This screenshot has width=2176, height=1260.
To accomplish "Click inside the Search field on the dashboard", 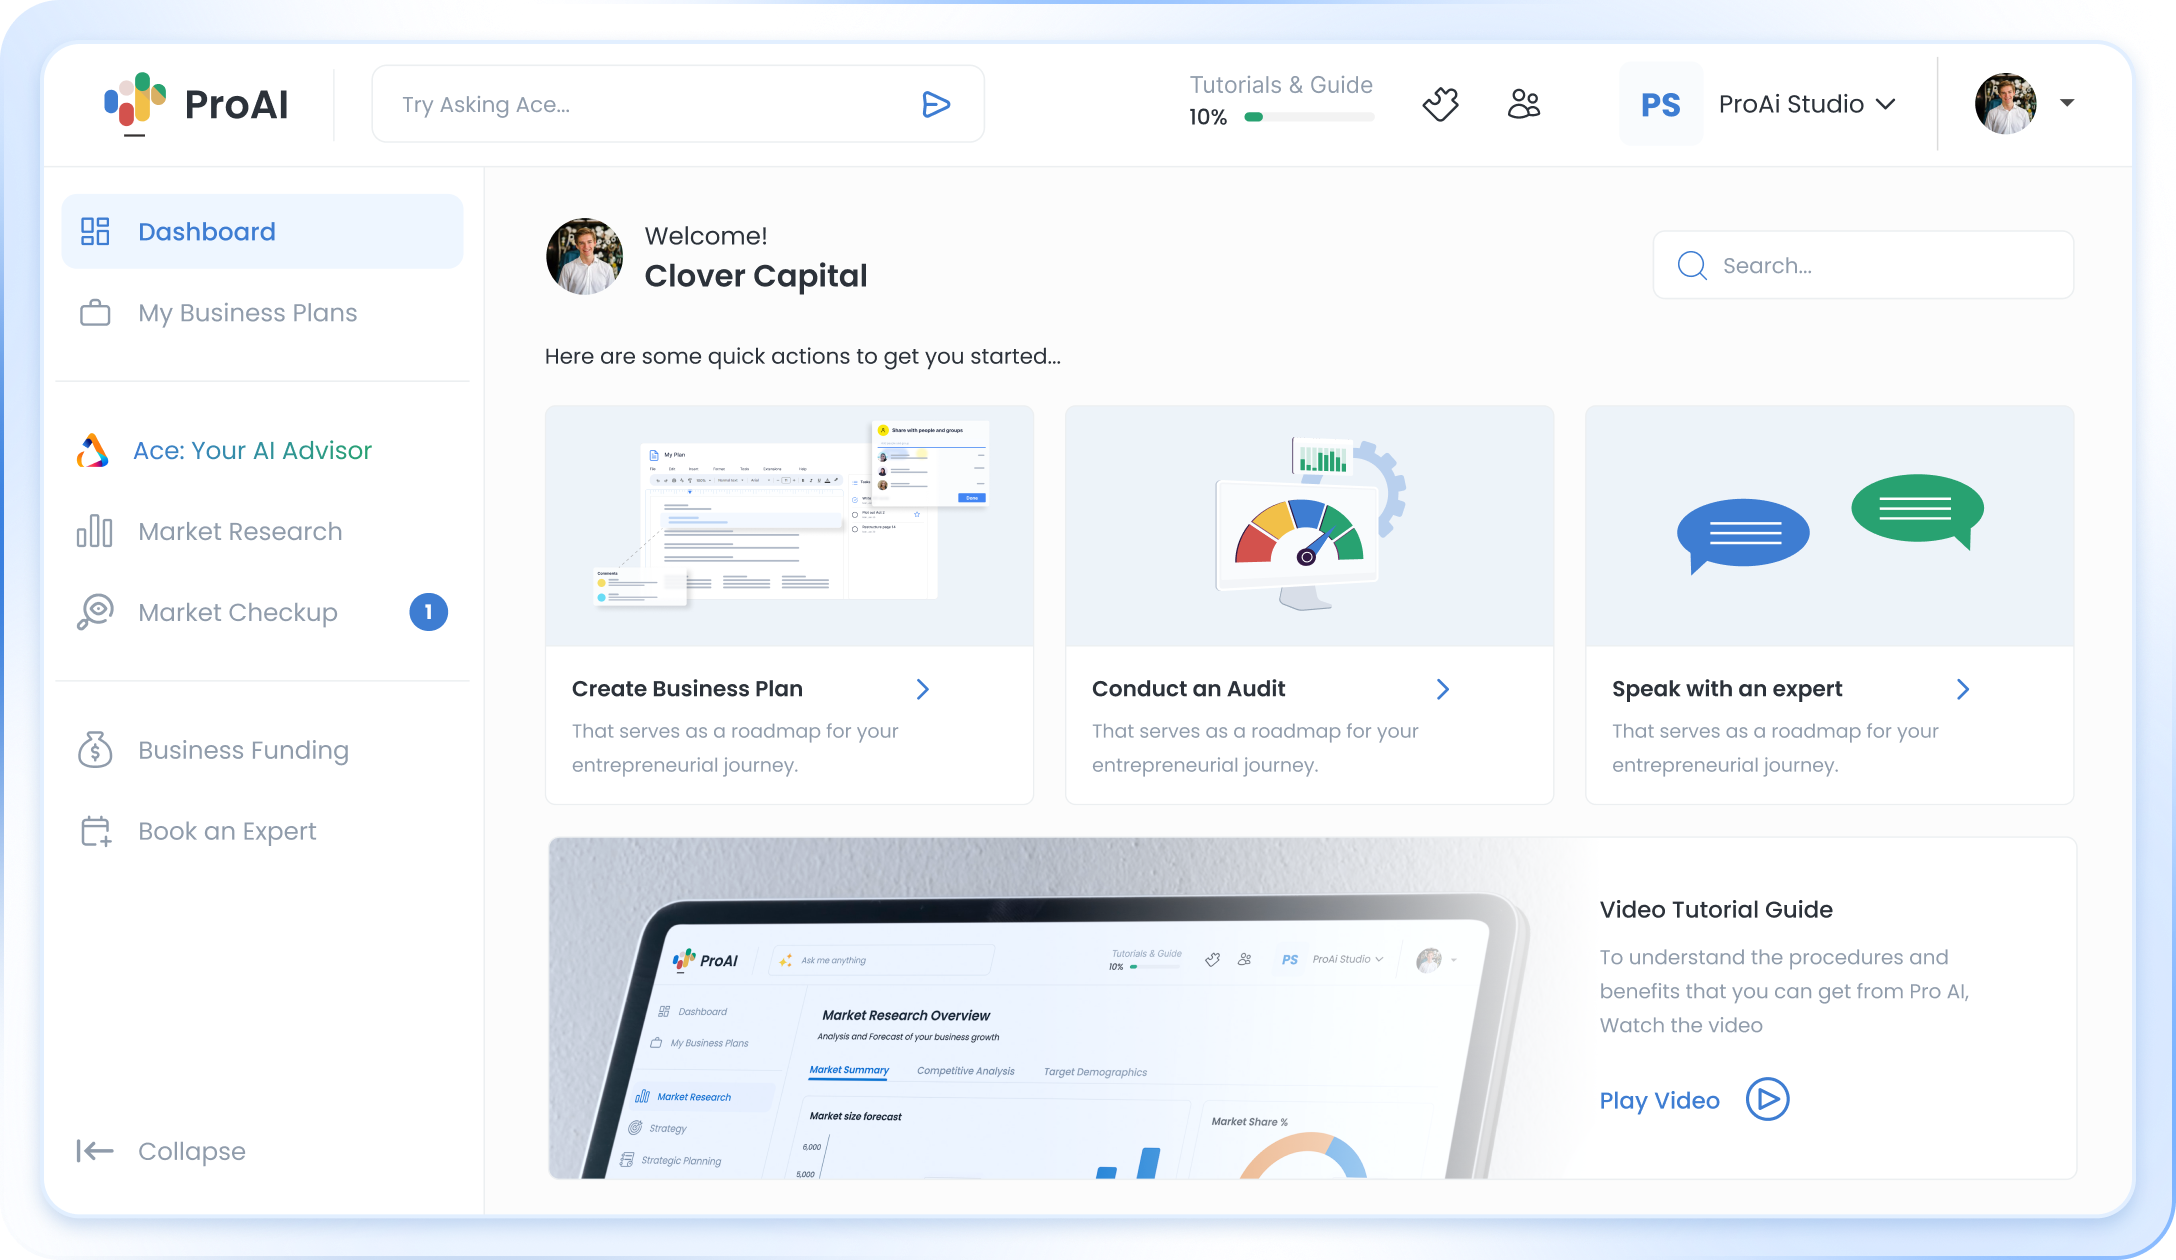I will click(x=1862, y=265).
